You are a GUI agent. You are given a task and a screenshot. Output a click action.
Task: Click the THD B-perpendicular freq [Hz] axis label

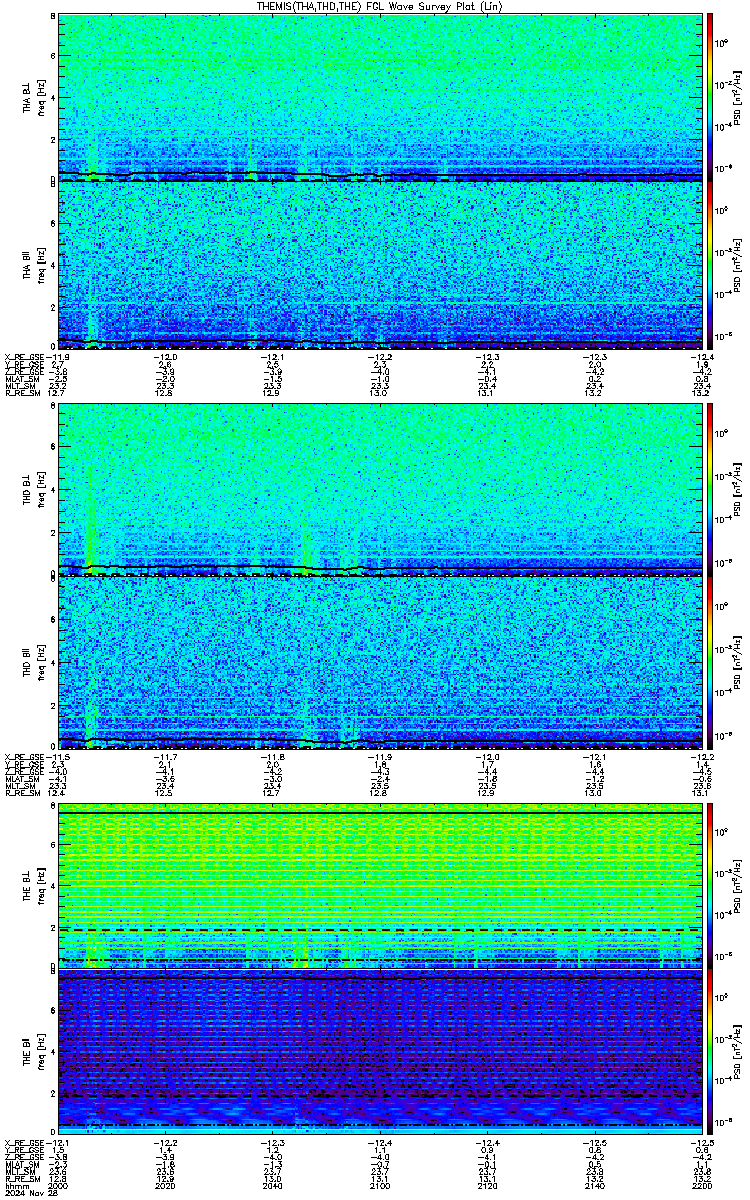[x=41, y=490]
